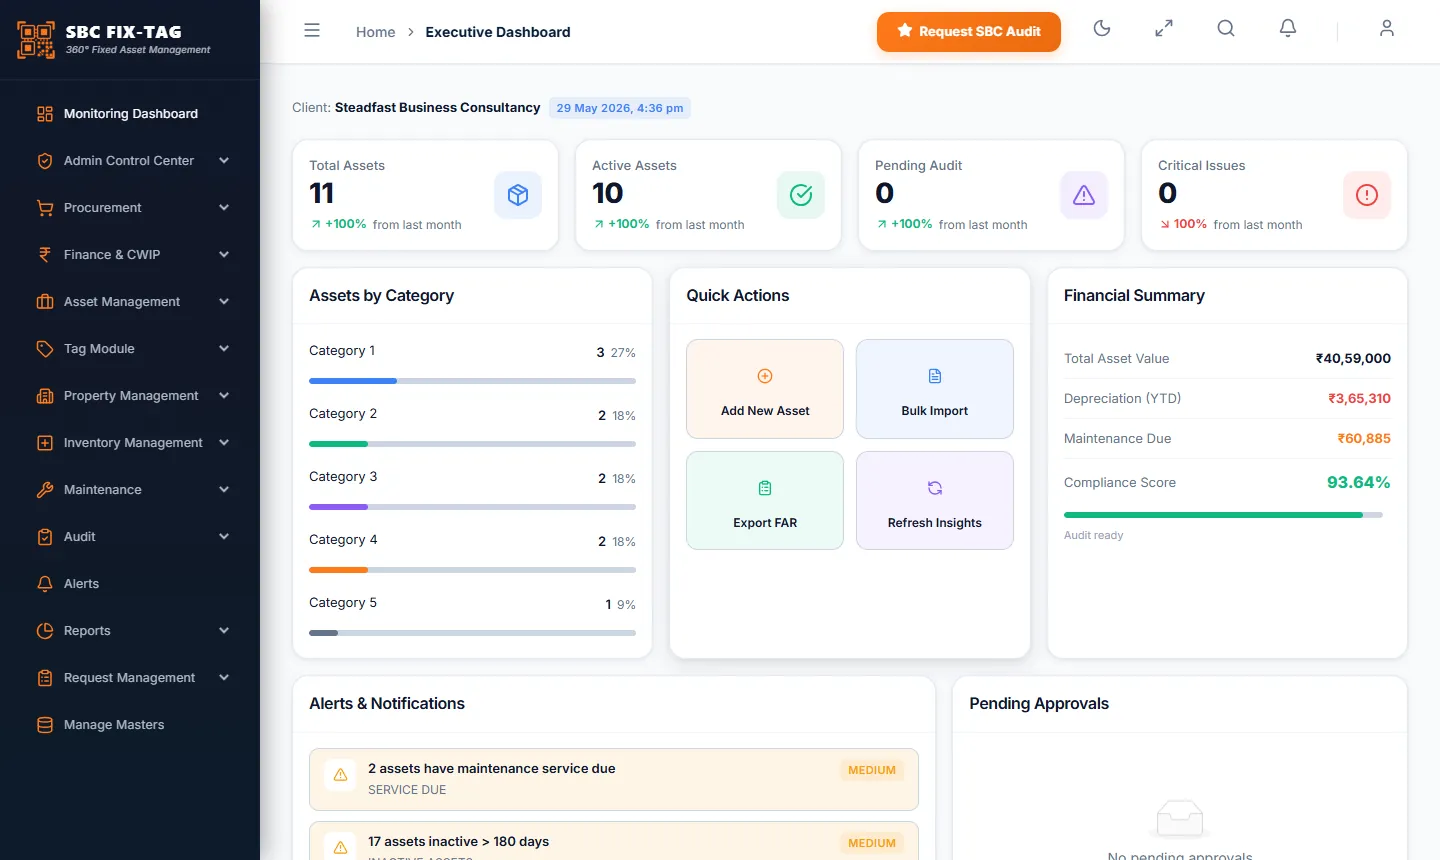Image resolution: width=1440 pixels, height=860 pixels.
Task: Open the Monitoring Dashboard menu item
Action: pos(130,114)
